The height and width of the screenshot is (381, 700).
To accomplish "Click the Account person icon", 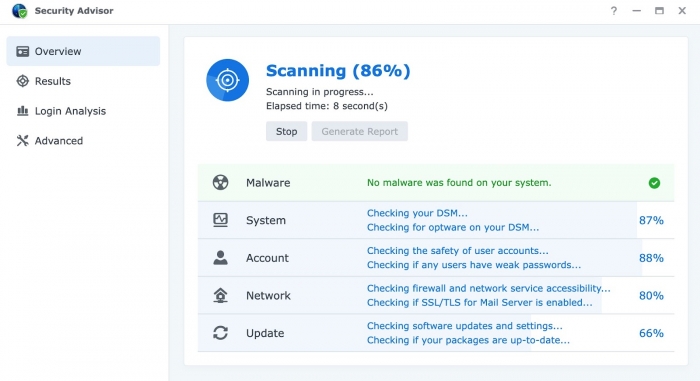I will [221, 258].
